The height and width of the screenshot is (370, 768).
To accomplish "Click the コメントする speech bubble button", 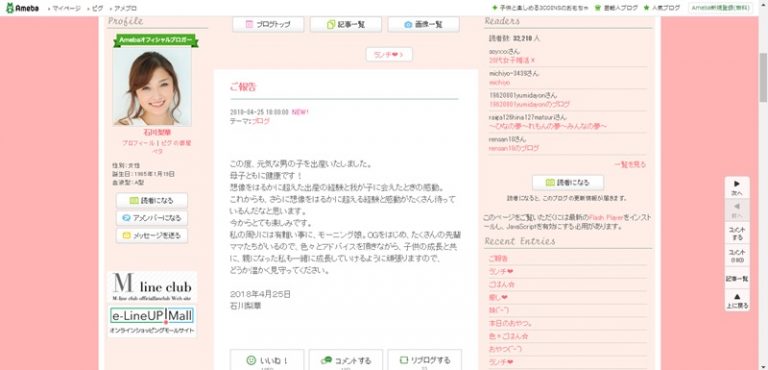I will click(x=345, y=361).
